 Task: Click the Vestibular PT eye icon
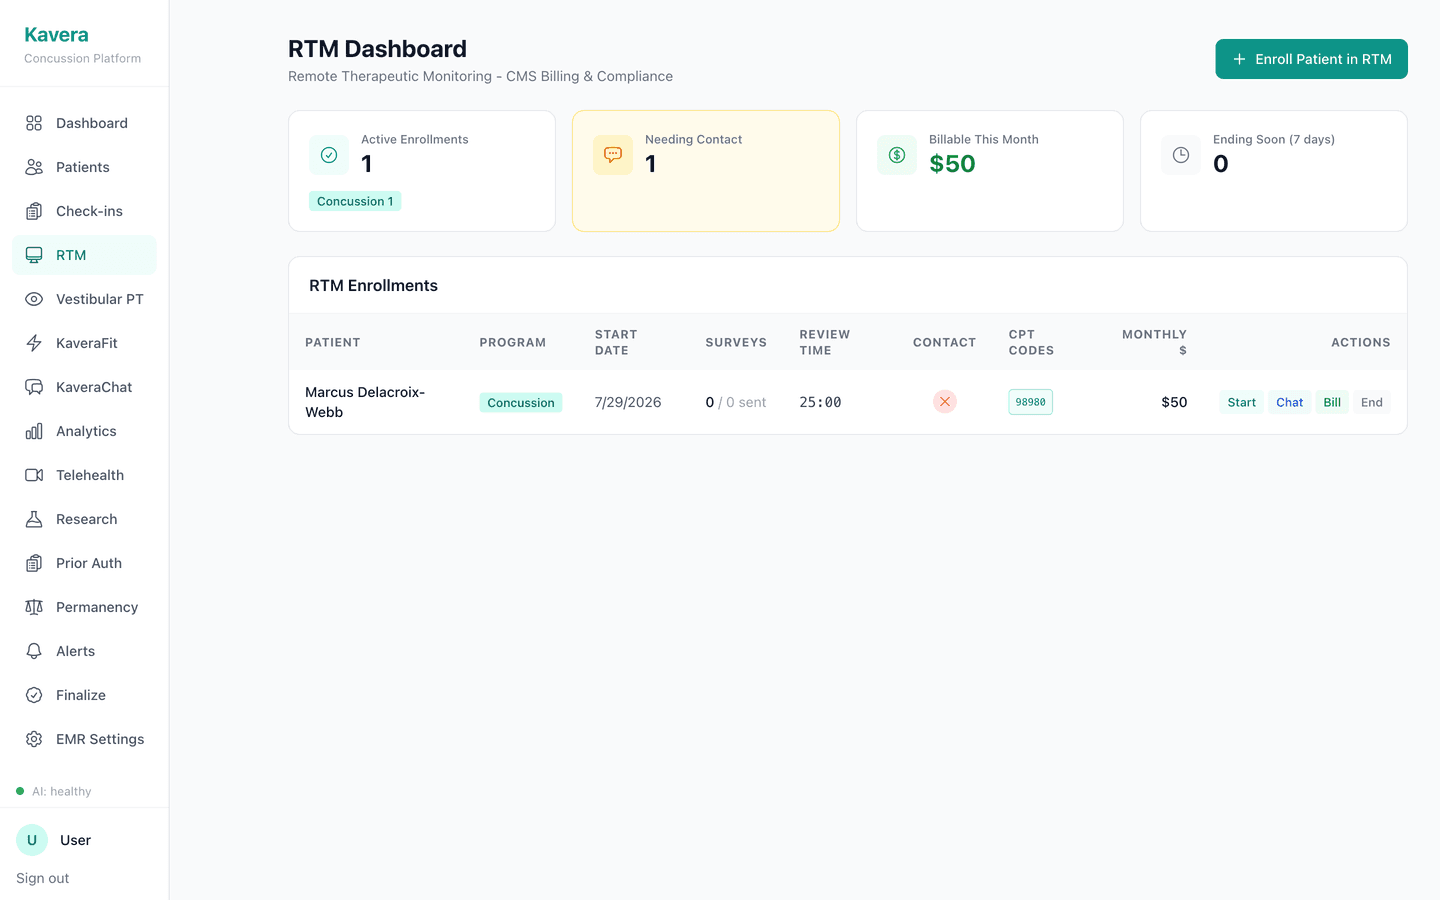[x=34, y=299]
